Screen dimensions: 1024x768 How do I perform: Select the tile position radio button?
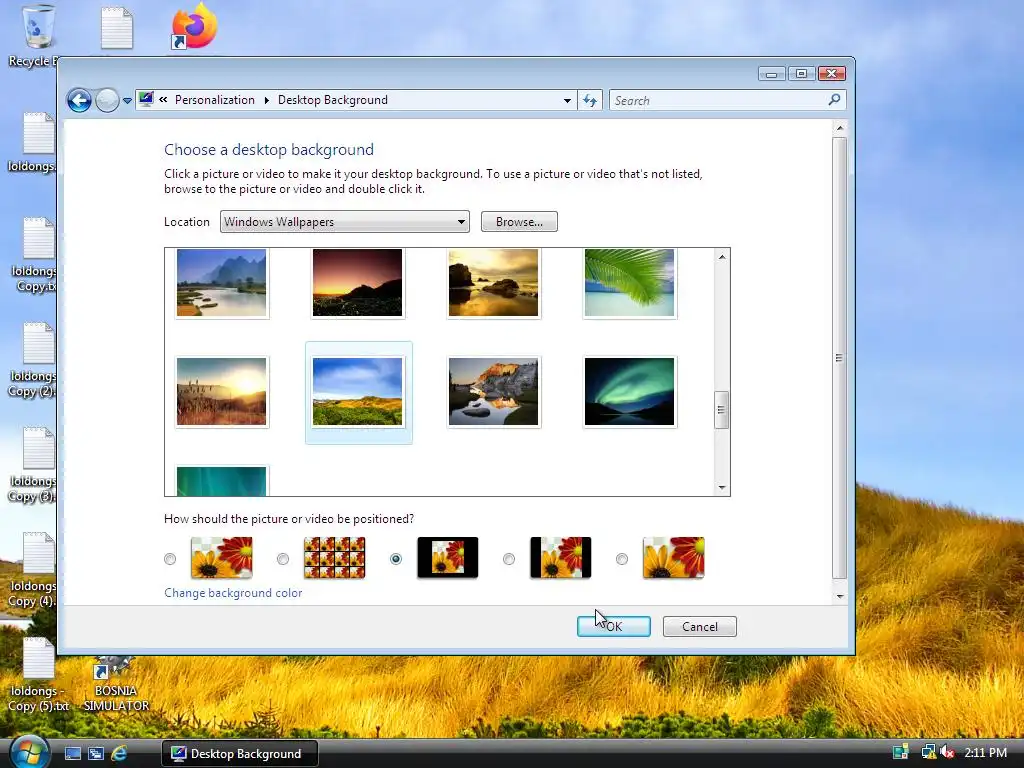(283, 559)
